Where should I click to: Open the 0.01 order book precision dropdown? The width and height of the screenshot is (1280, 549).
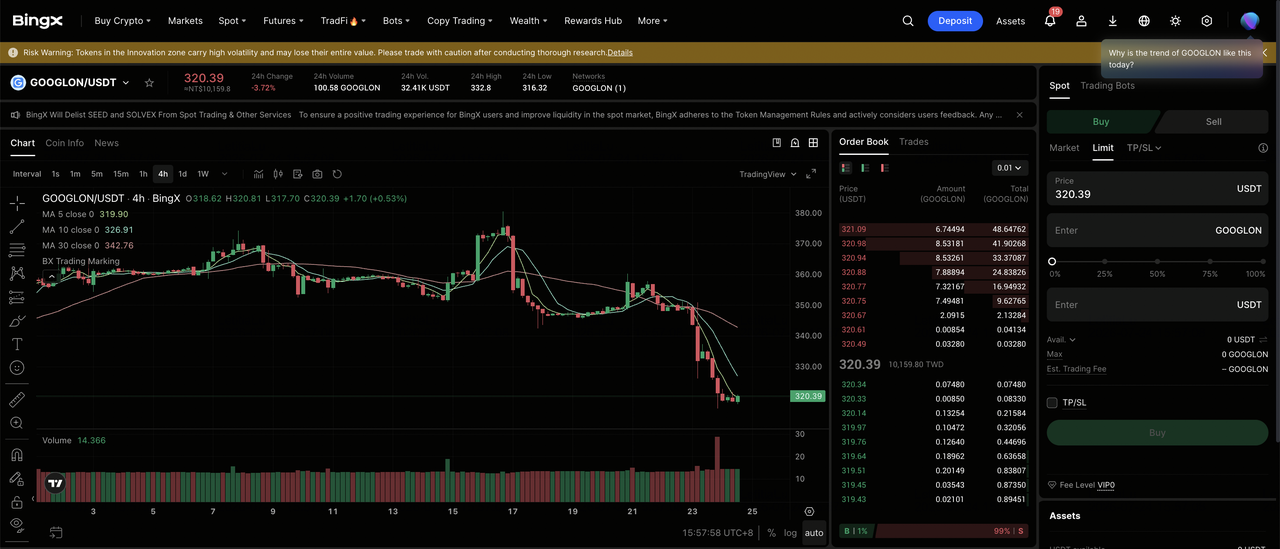click(1010, 168)
